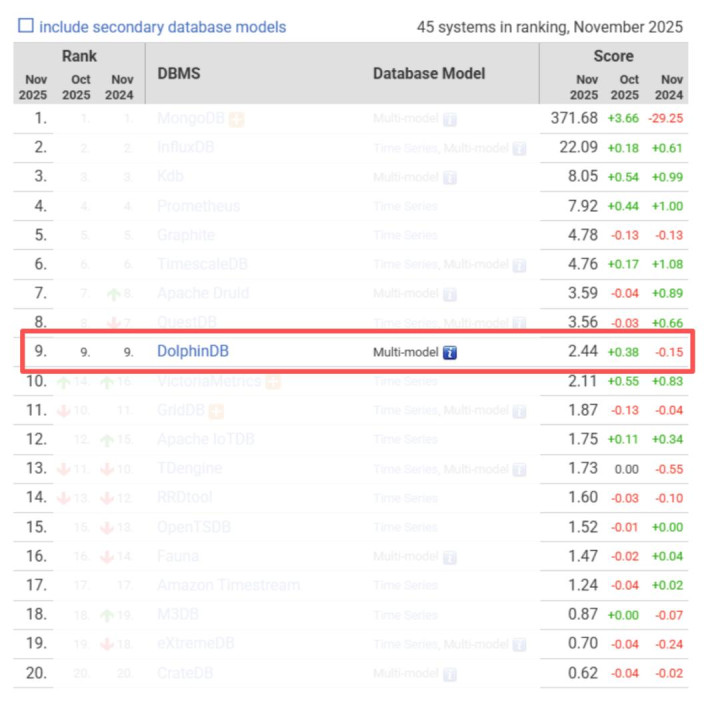Open the DolphinDB system link
This screenshot has width=720, height=712.
(193, 351)
